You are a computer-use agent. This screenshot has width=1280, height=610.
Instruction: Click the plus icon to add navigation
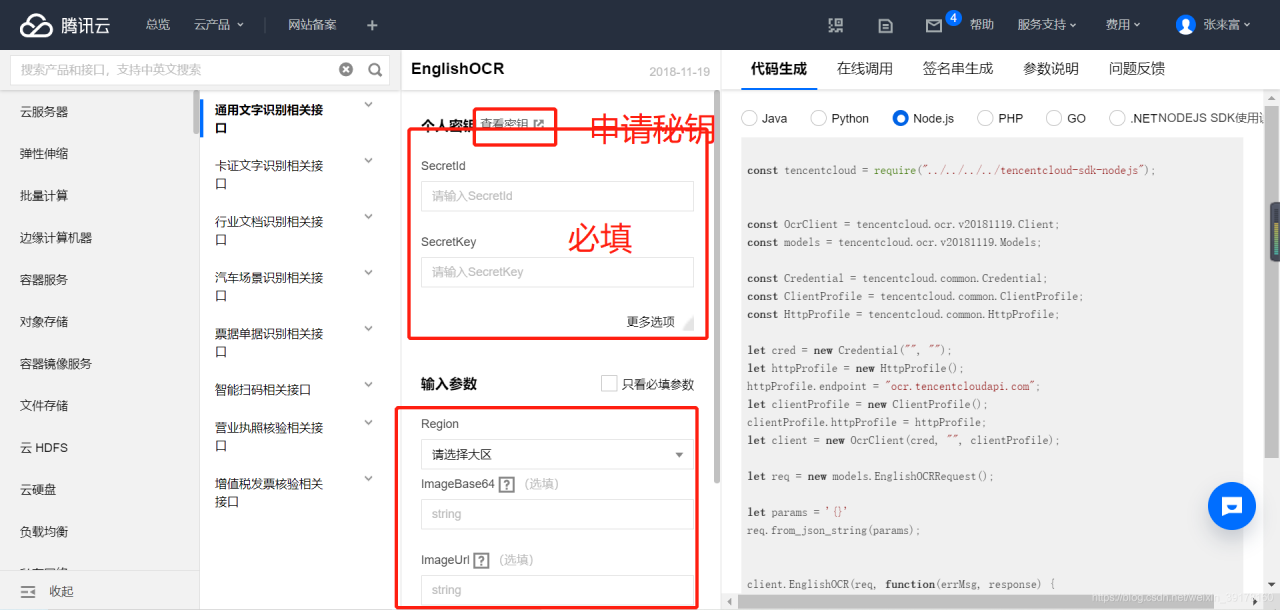pyautogui.click(x=371, y=24)
